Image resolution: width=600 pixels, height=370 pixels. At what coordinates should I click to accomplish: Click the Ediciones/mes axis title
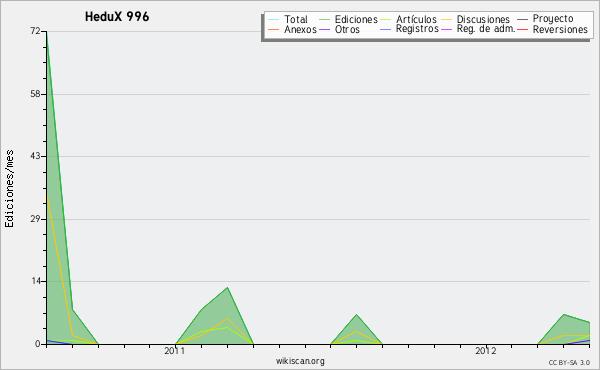(9, 189)
